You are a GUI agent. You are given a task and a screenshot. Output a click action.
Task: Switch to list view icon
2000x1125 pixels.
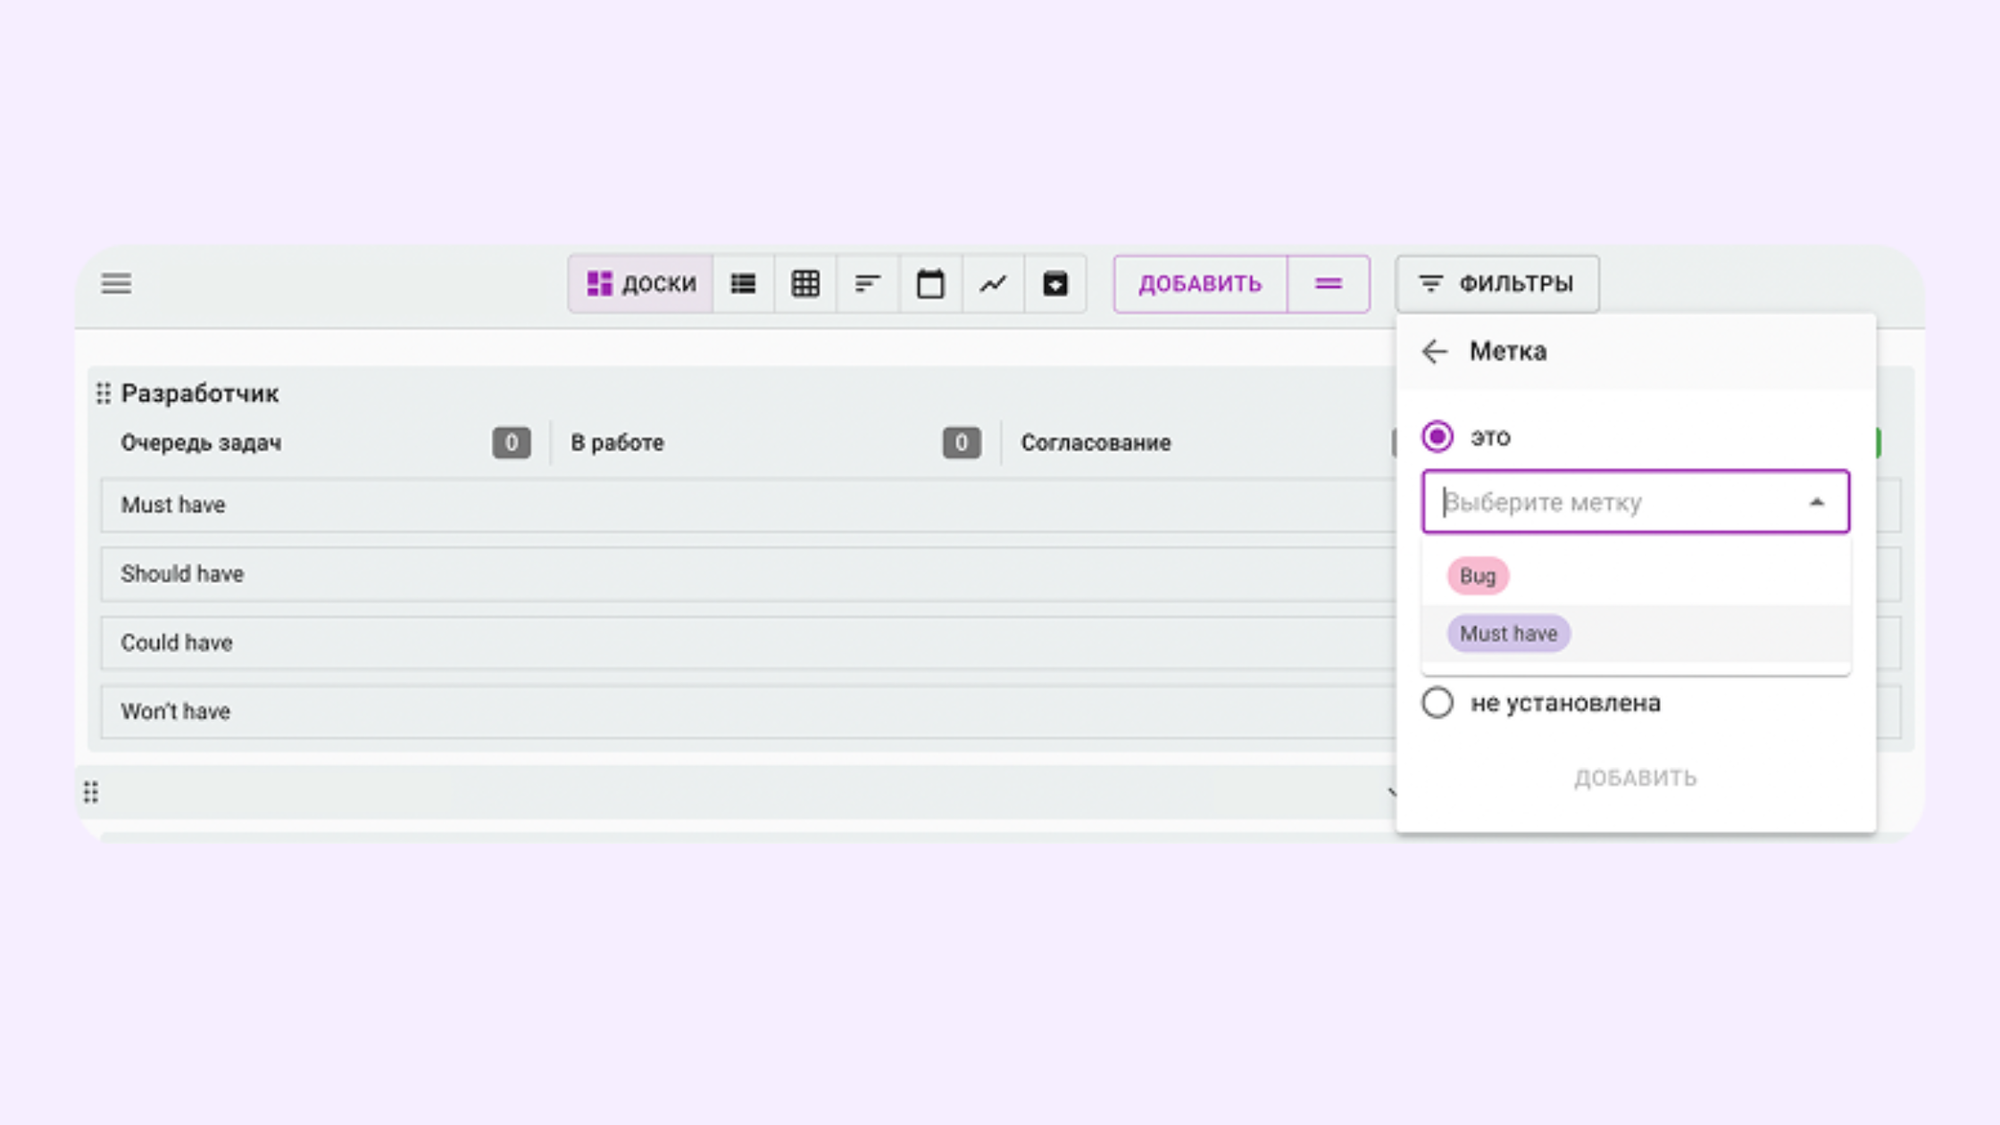pyautogui.click(x=743, y=284)
